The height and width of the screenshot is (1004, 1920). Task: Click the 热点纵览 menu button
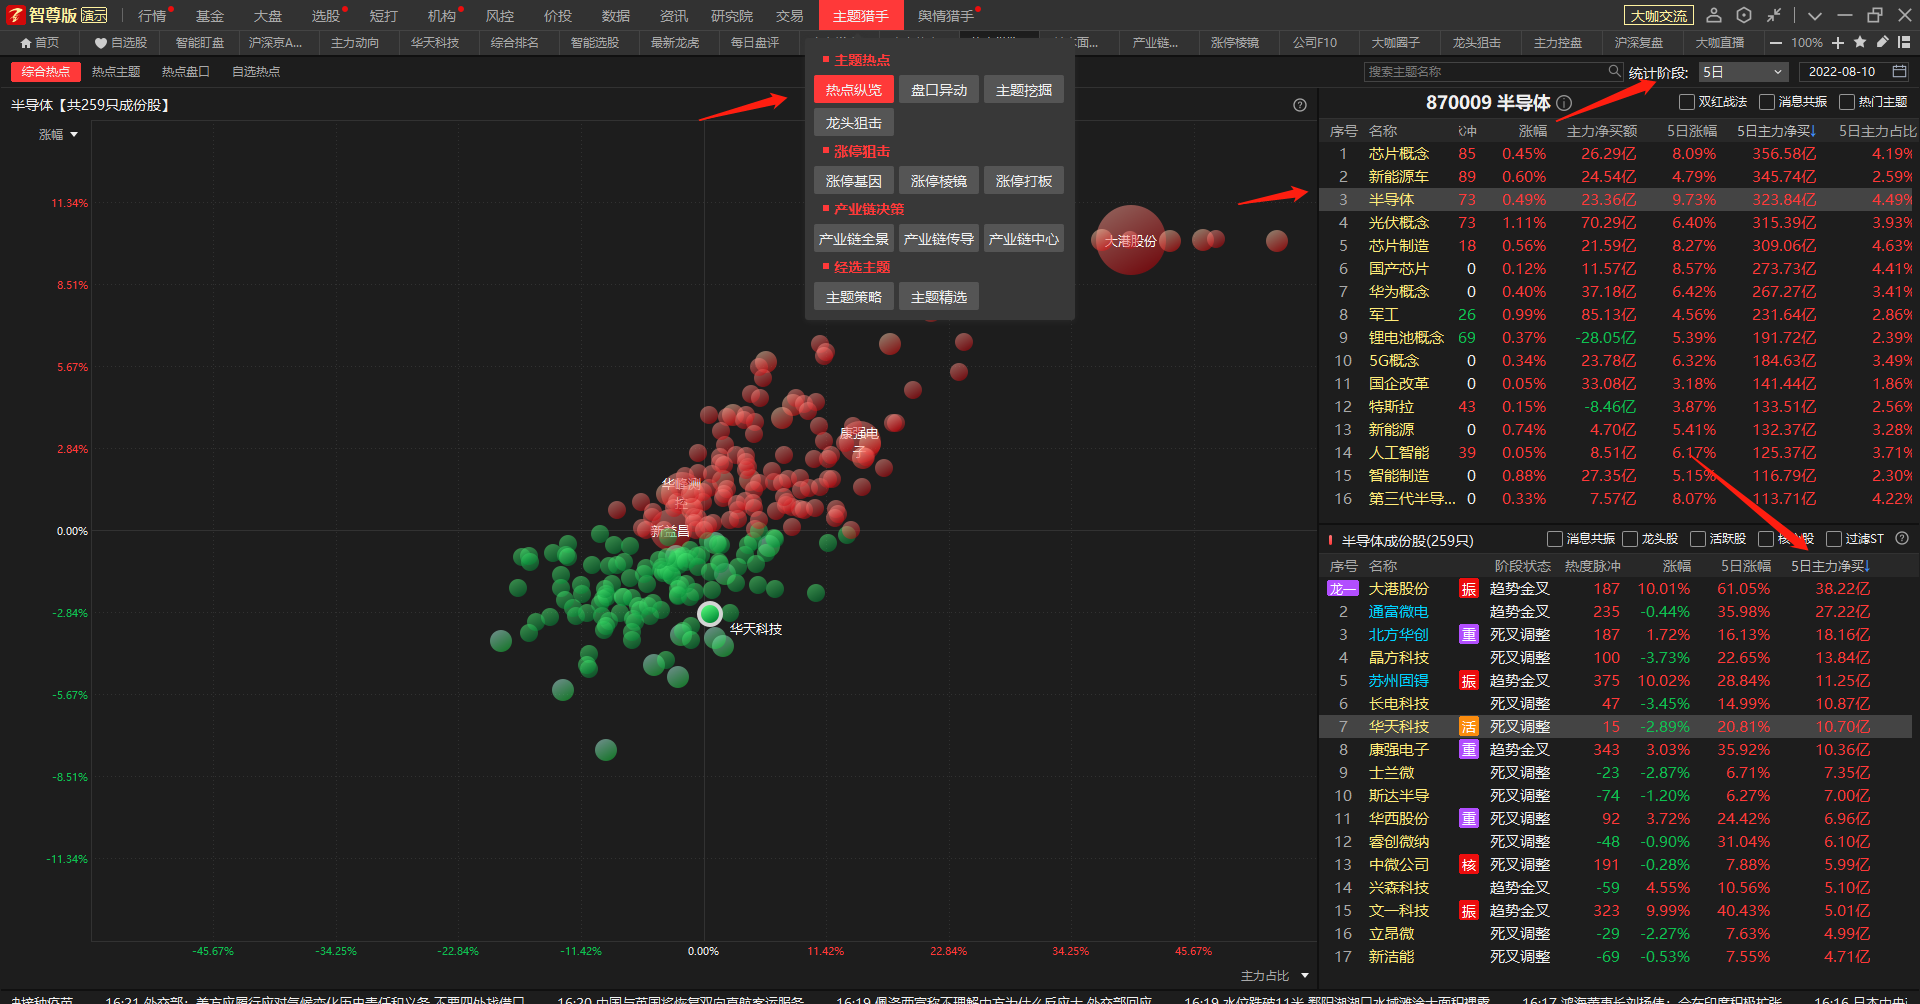854,90
